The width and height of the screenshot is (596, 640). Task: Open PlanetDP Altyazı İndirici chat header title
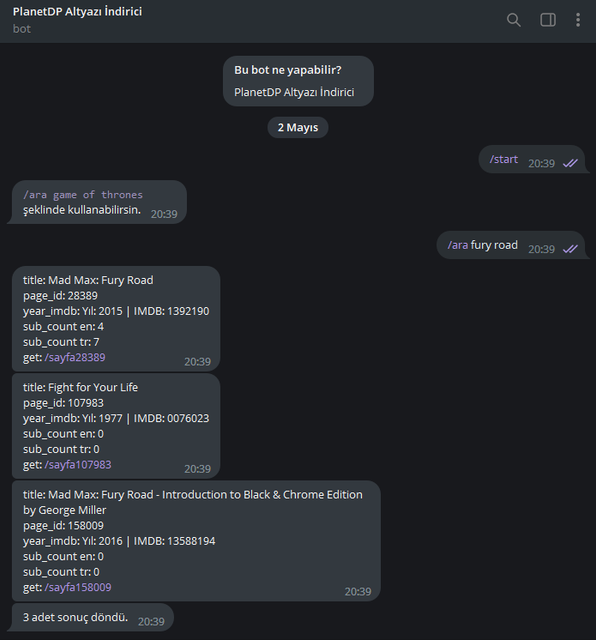[x=78, y=11]
